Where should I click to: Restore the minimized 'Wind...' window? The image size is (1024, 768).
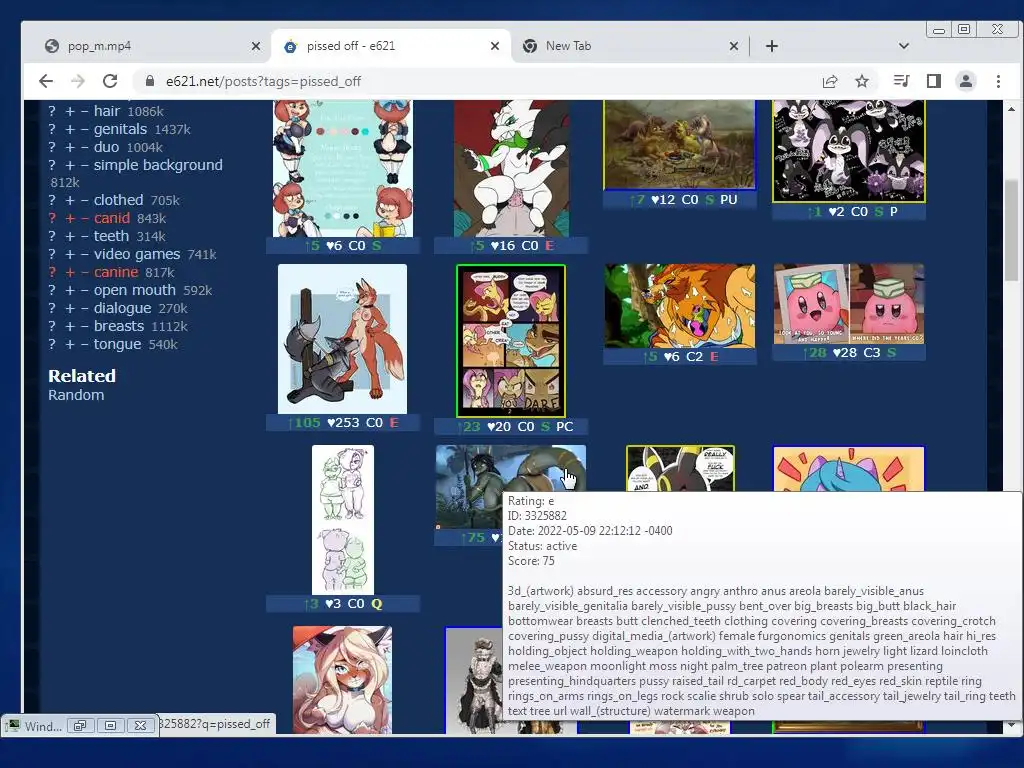click(80, 726)
